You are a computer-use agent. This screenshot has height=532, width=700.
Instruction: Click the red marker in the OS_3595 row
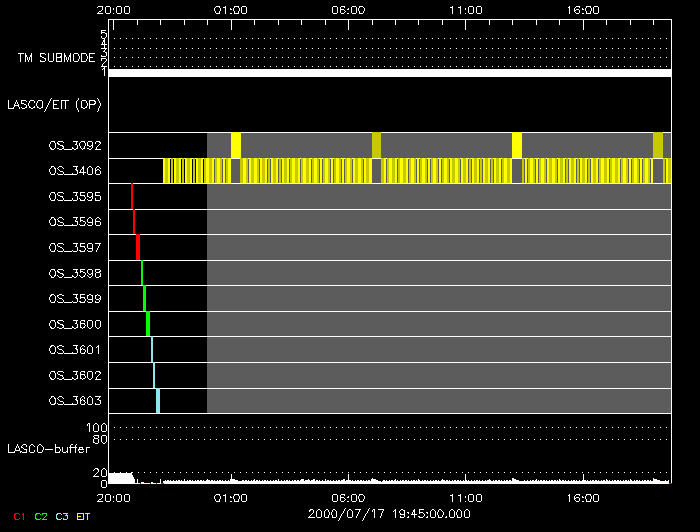point(132,196)
